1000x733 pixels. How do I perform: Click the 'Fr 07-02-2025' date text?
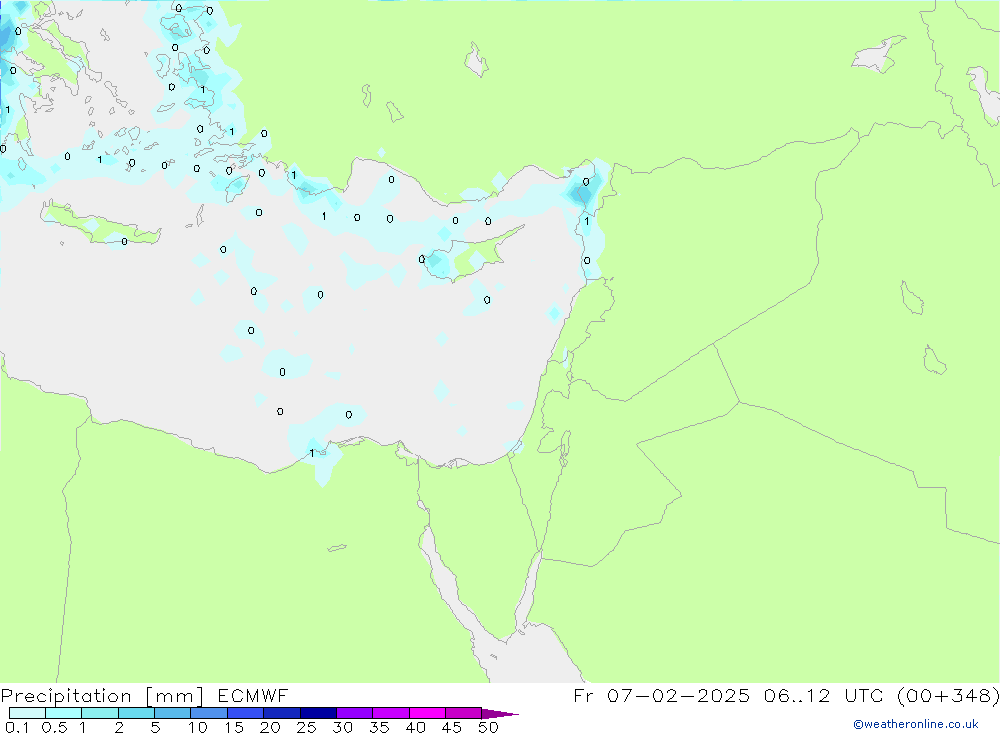661,696
